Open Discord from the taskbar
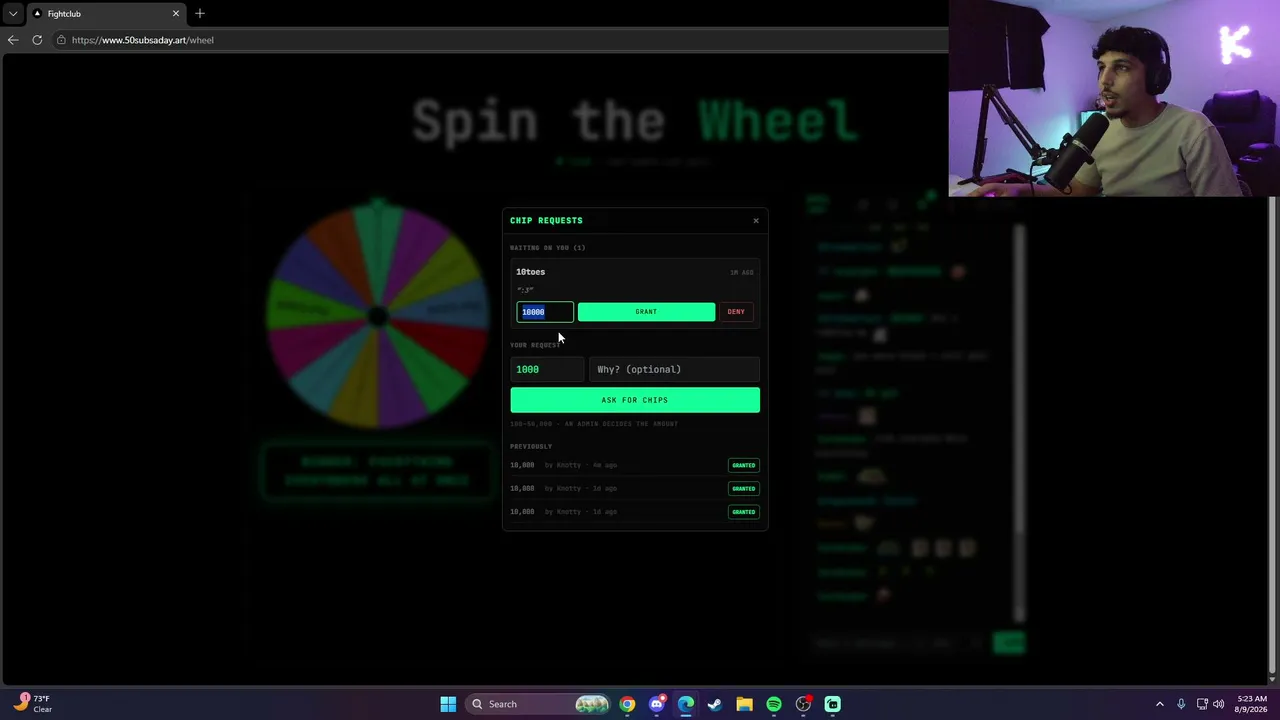The height and width of the screenshot is (720, 1280). pyautogui.click(x=657, y=704)
